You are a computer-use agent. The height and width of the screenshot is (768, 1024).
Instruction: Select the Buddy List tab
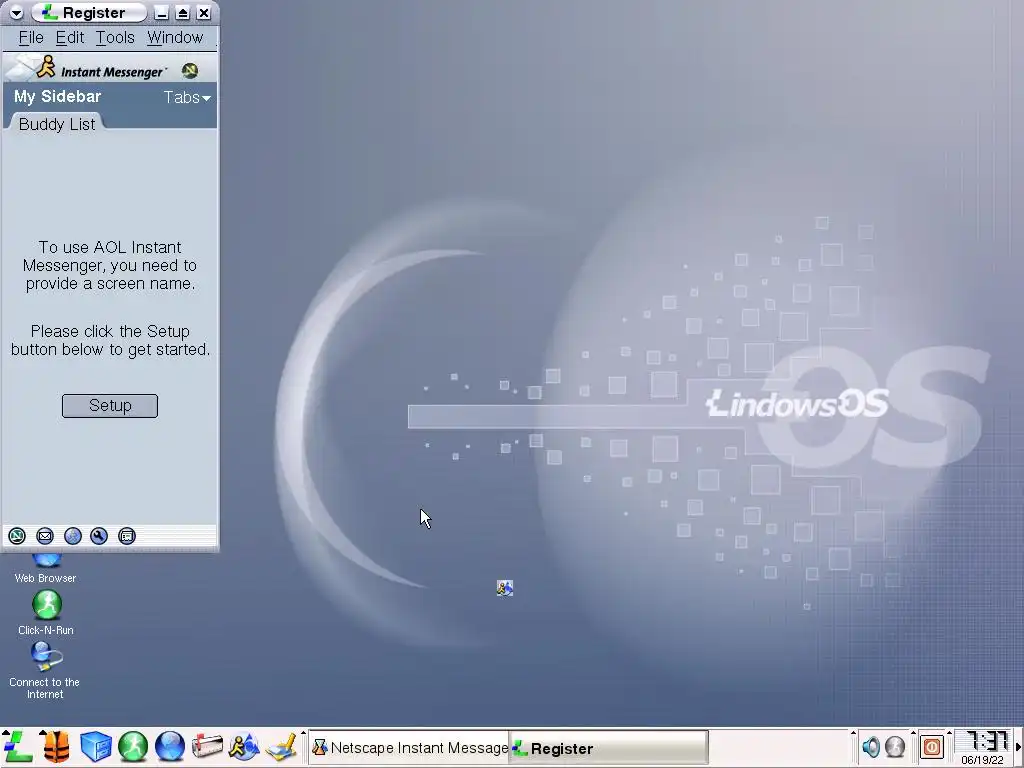[x=57, y=124]
